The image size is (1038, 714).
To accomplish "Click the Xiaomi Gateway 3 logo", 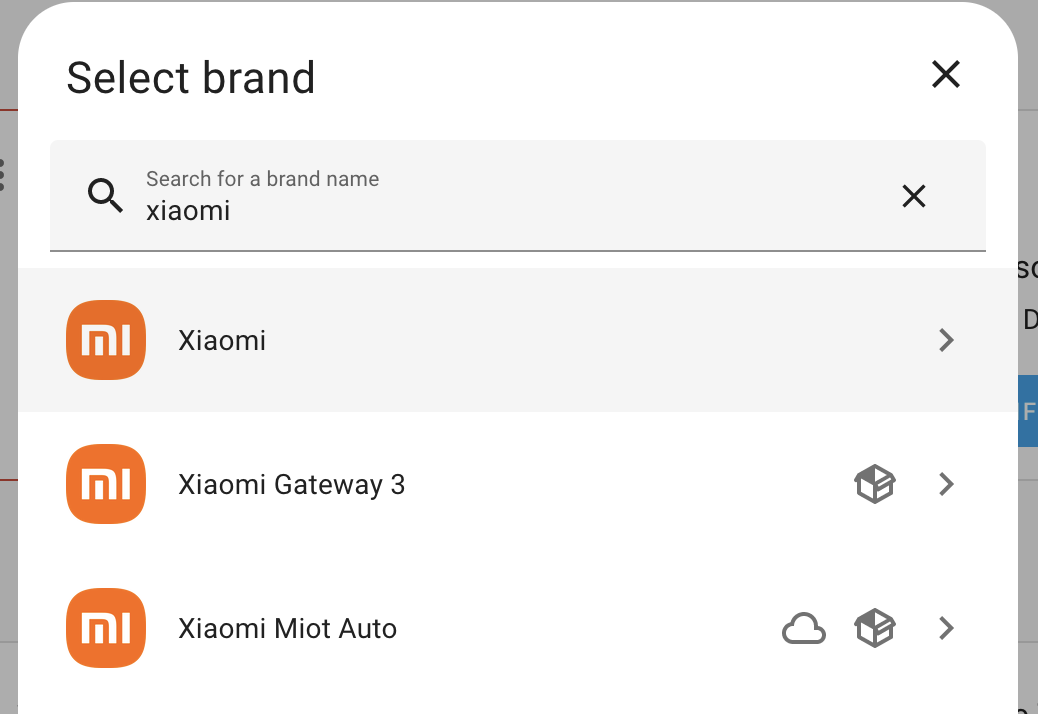I will tap(105, 484).
